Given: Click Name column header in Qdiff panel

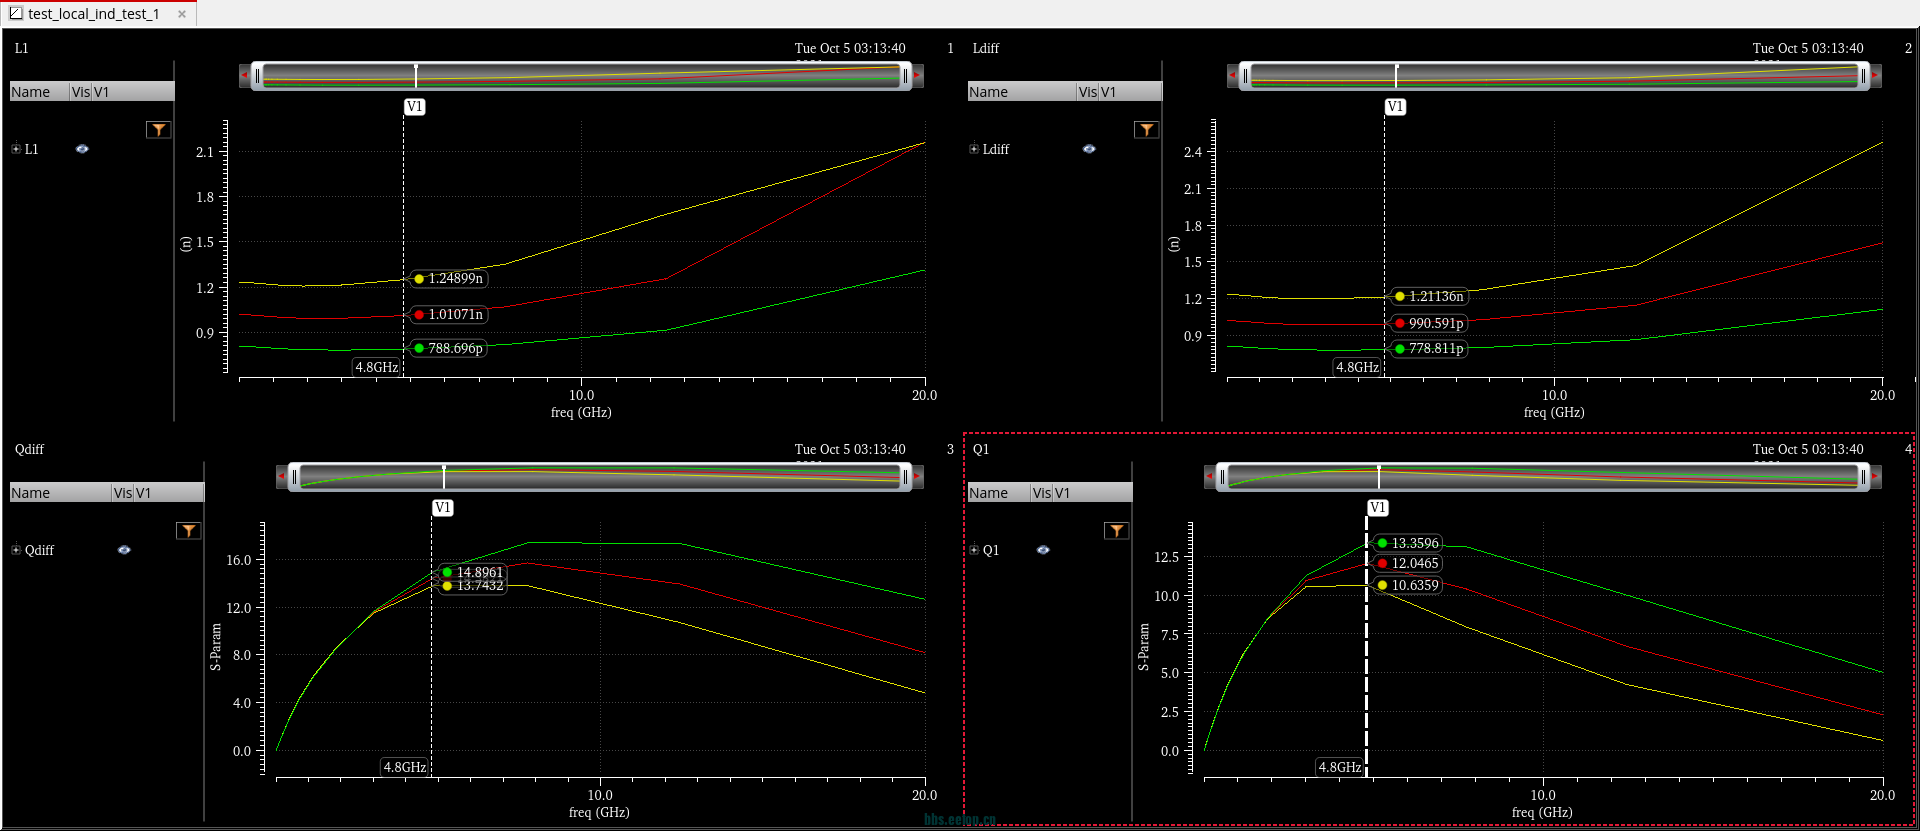Looking at the screenshot, I should point(60,493).
